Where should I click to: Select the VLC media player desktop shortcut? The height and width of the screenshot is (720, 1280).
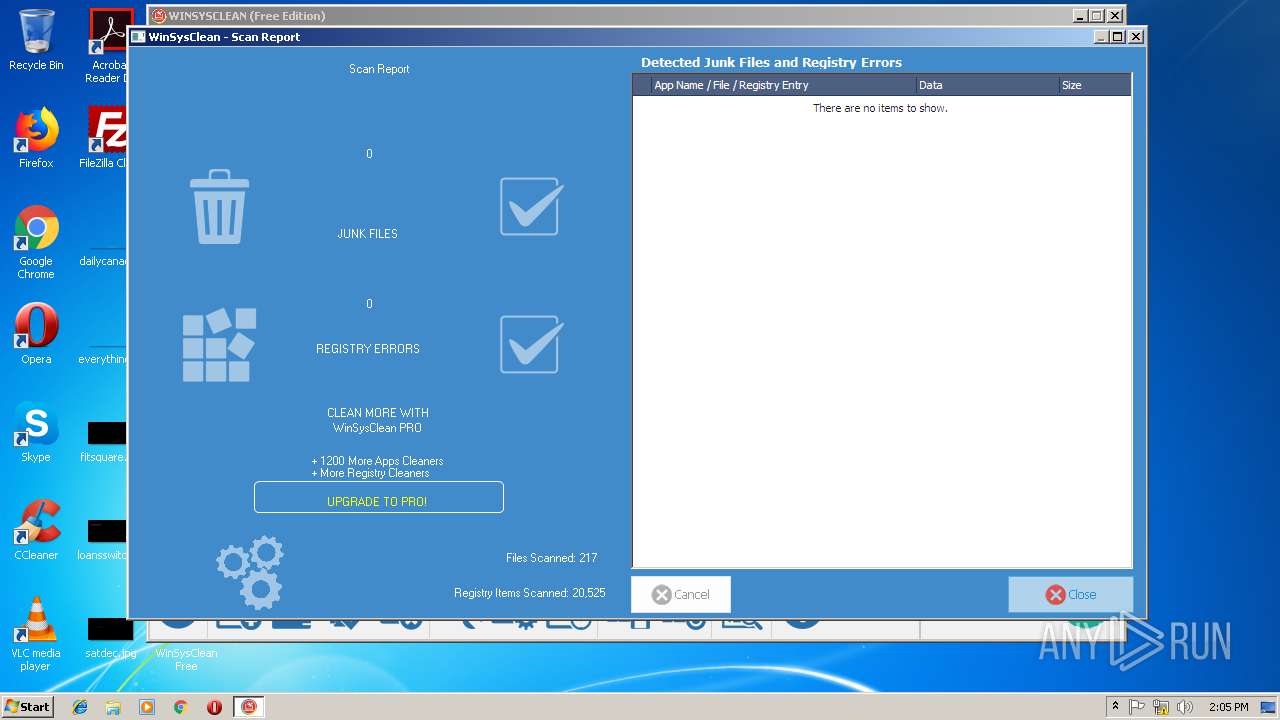(x=36, y=634)
